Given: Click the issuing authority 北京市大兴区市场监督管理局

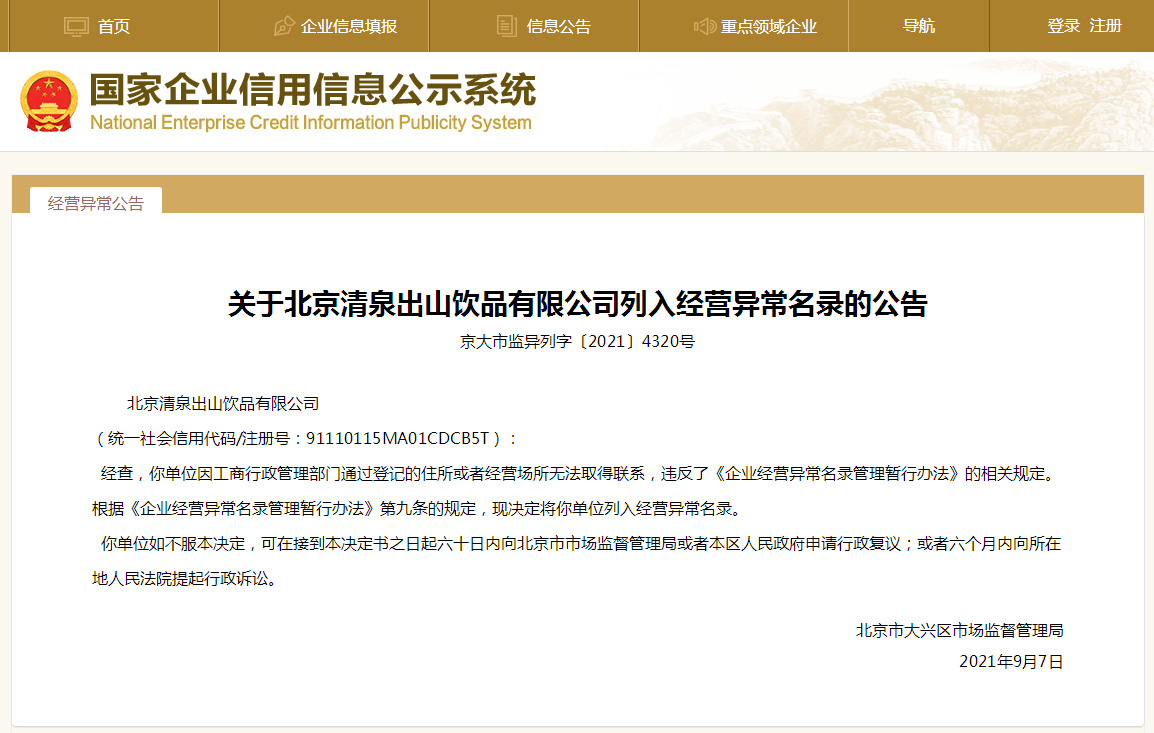Looking at the screenshot, I should coord(959,631).
